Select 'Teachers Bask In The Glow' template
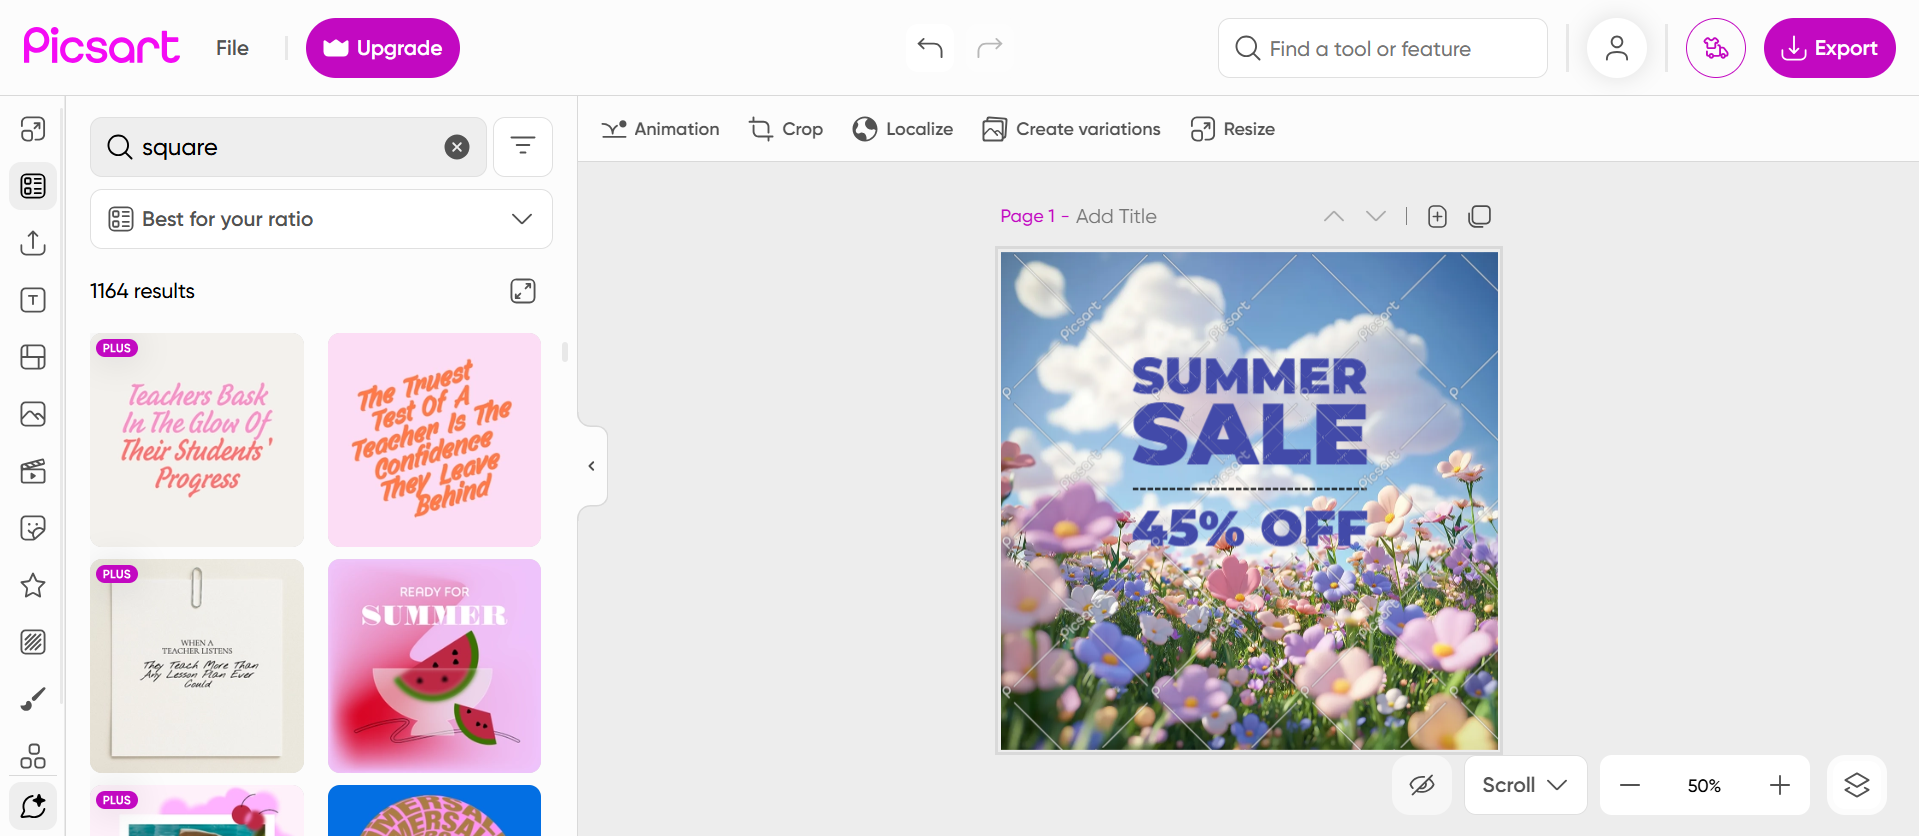Screen dimensions: 1919x836 (x=197, y=440)
